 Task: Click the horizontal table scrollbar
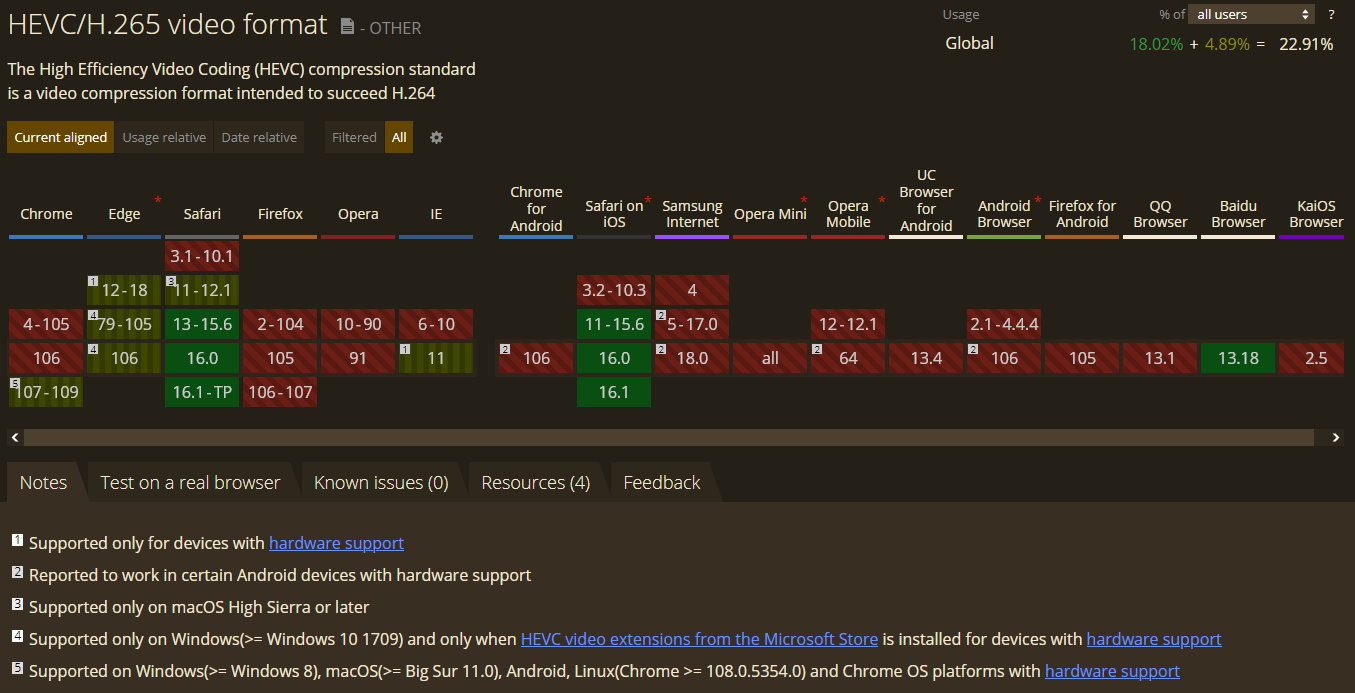(668, 437)
